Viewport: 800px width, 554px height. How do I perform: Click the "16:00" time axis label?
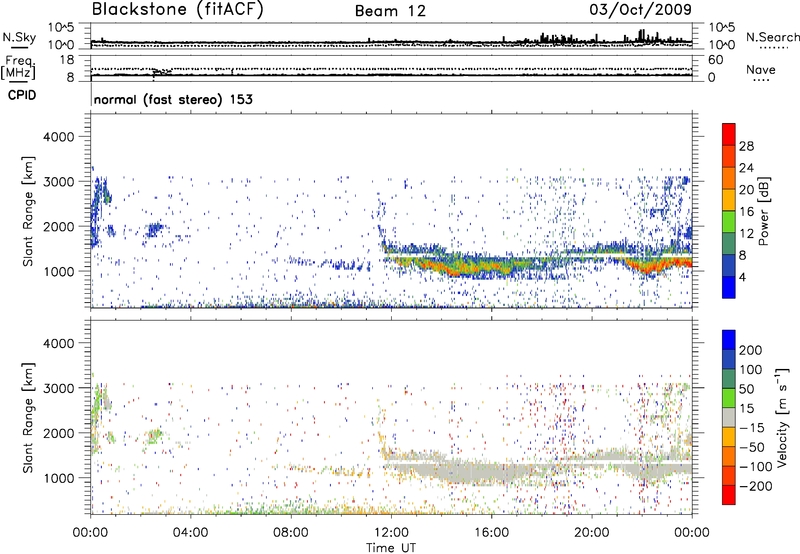coord(491,533)
